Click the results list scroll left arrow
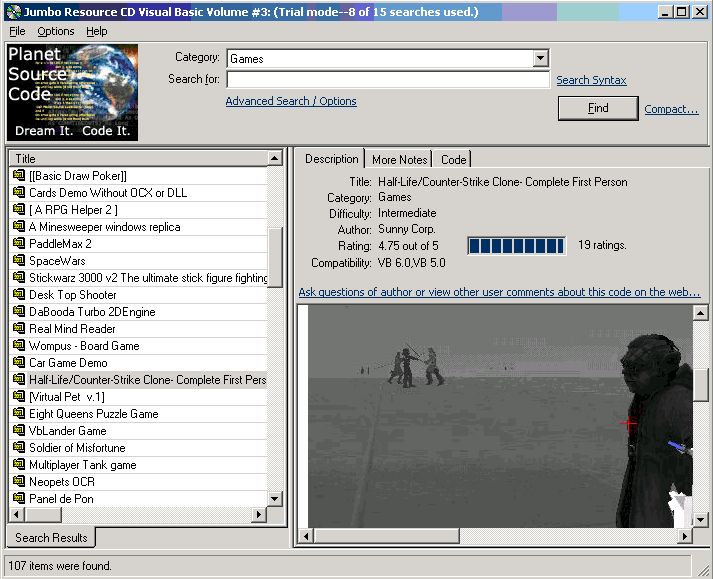 click(17, 514)
